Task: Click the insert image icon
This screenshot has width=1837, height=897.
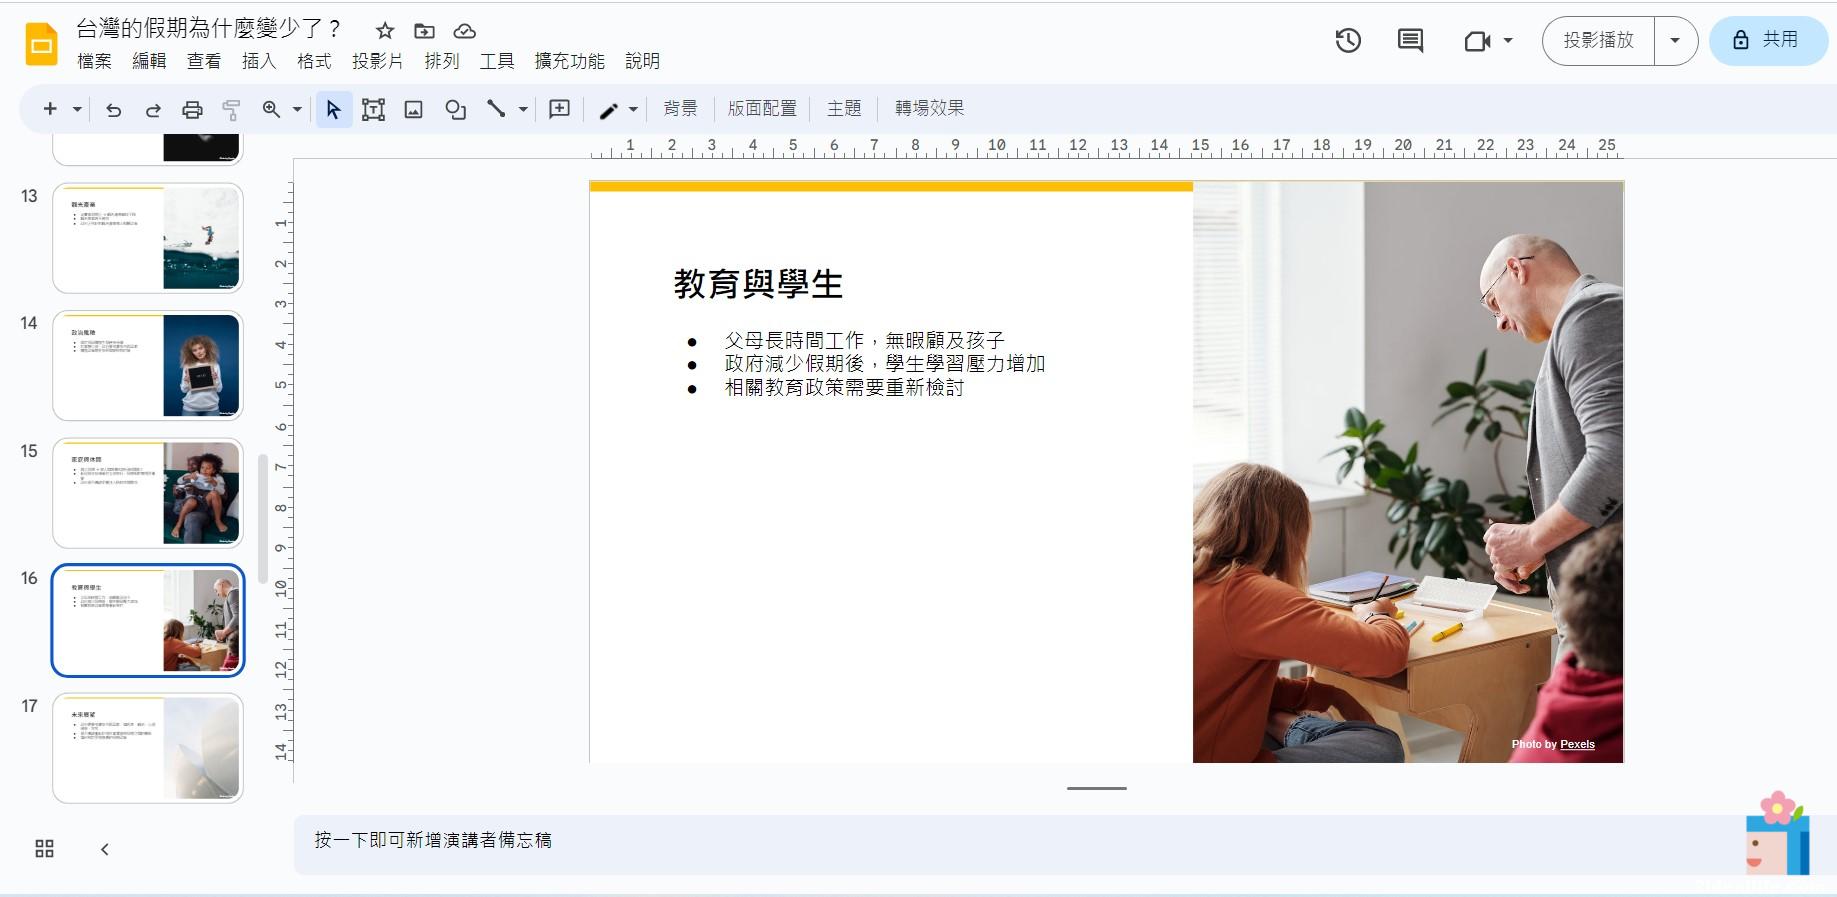Action: [x=413, y=109]
